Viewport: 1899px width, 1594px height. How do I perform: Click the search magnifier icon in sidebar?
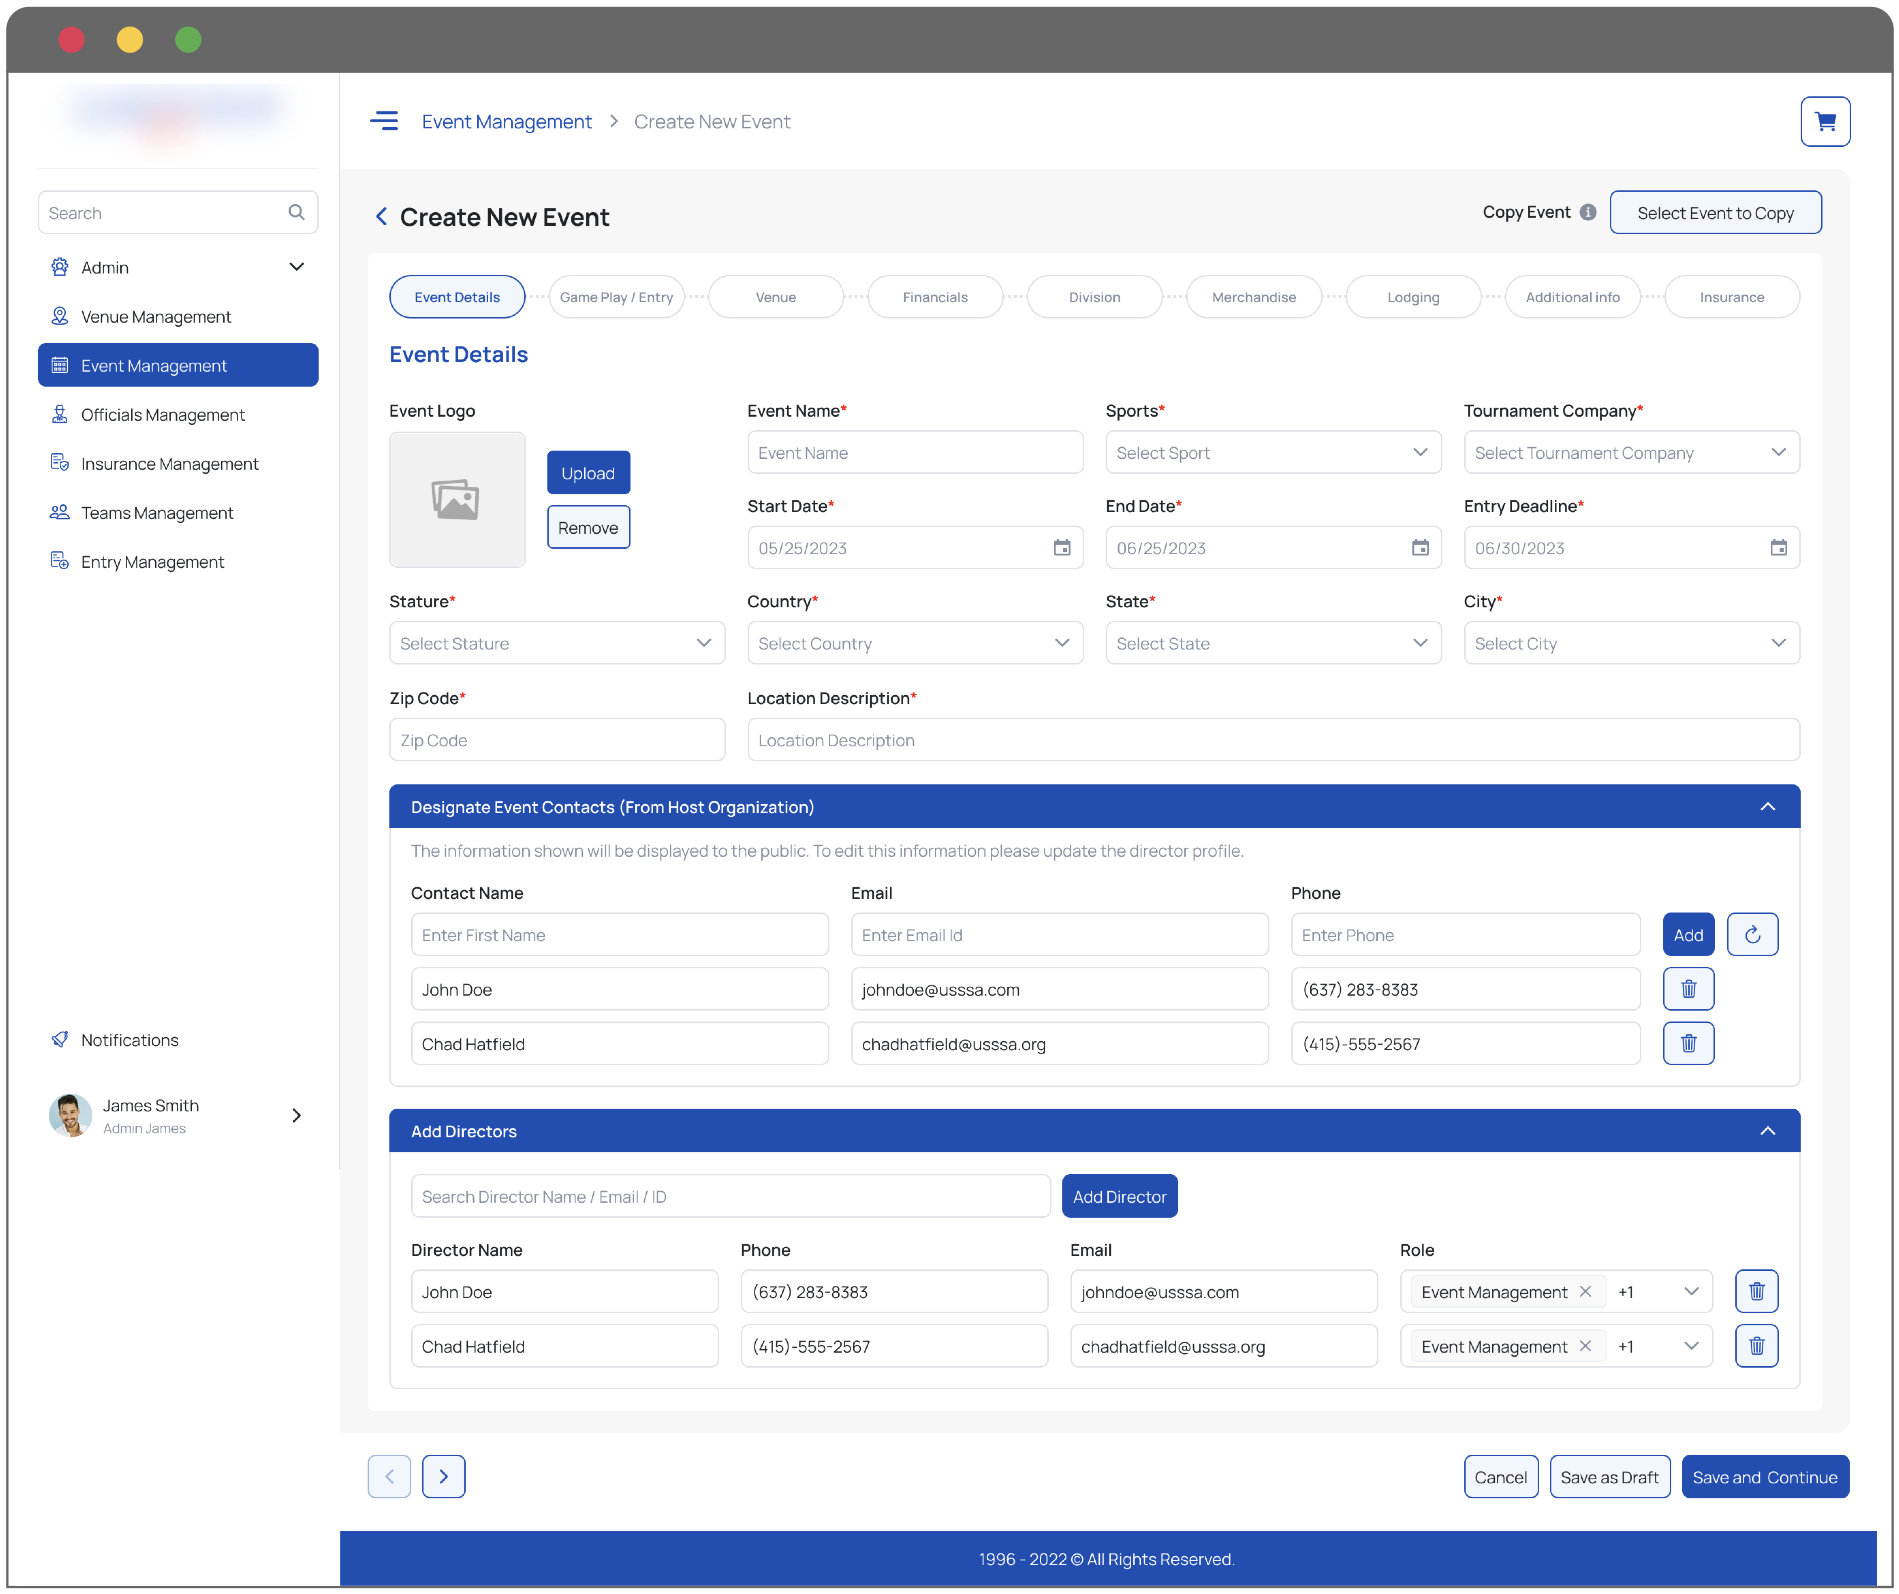tap(296, 212)
